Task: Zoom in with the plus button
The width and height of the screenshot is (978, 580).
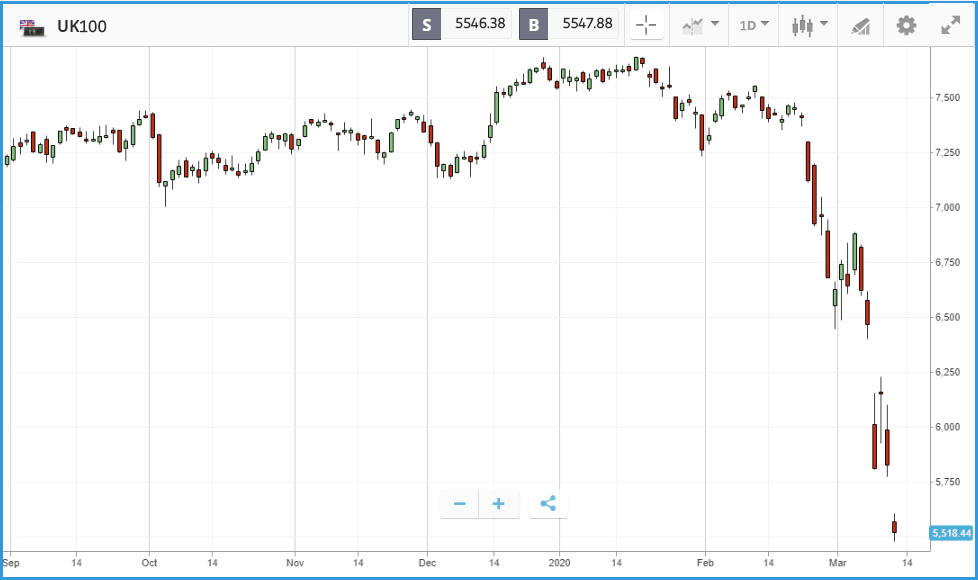Action: pos(498,504)
